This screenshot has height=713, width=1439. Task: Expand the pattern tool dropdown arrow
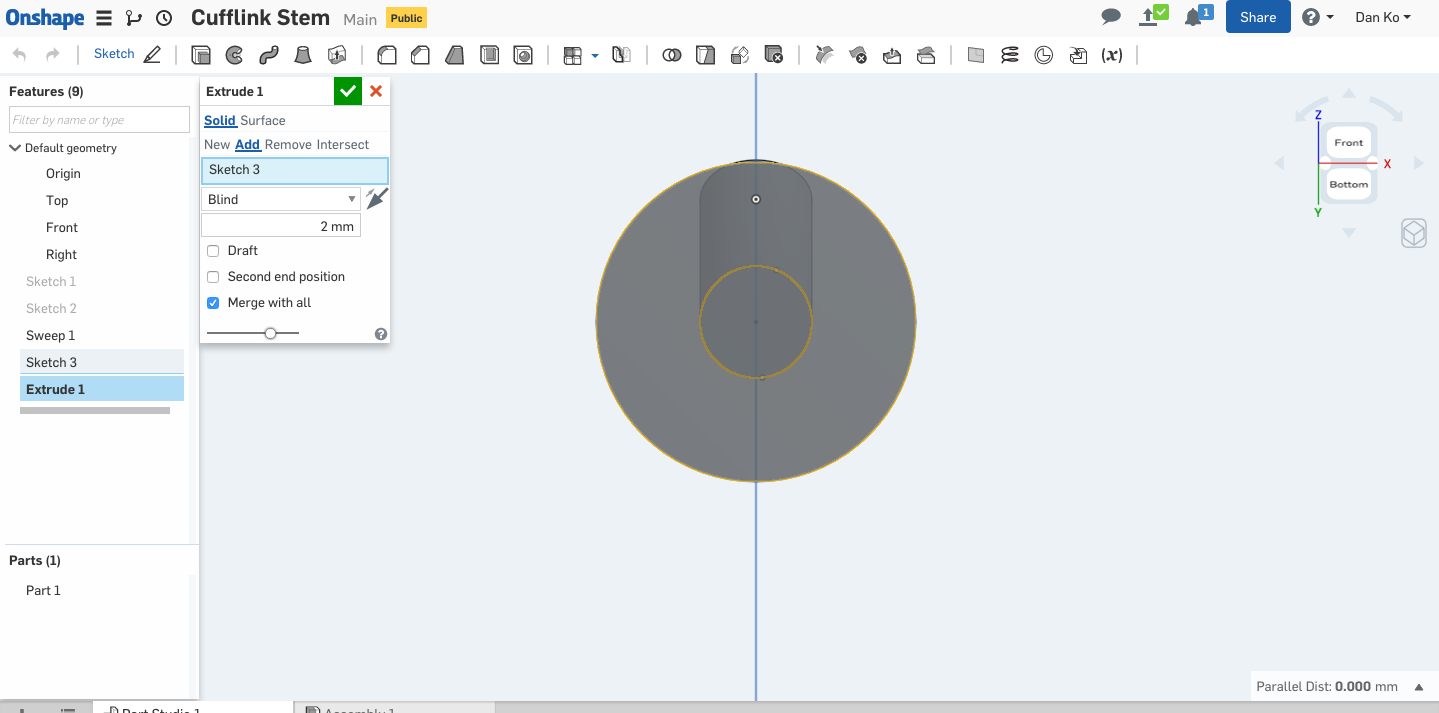595,56
